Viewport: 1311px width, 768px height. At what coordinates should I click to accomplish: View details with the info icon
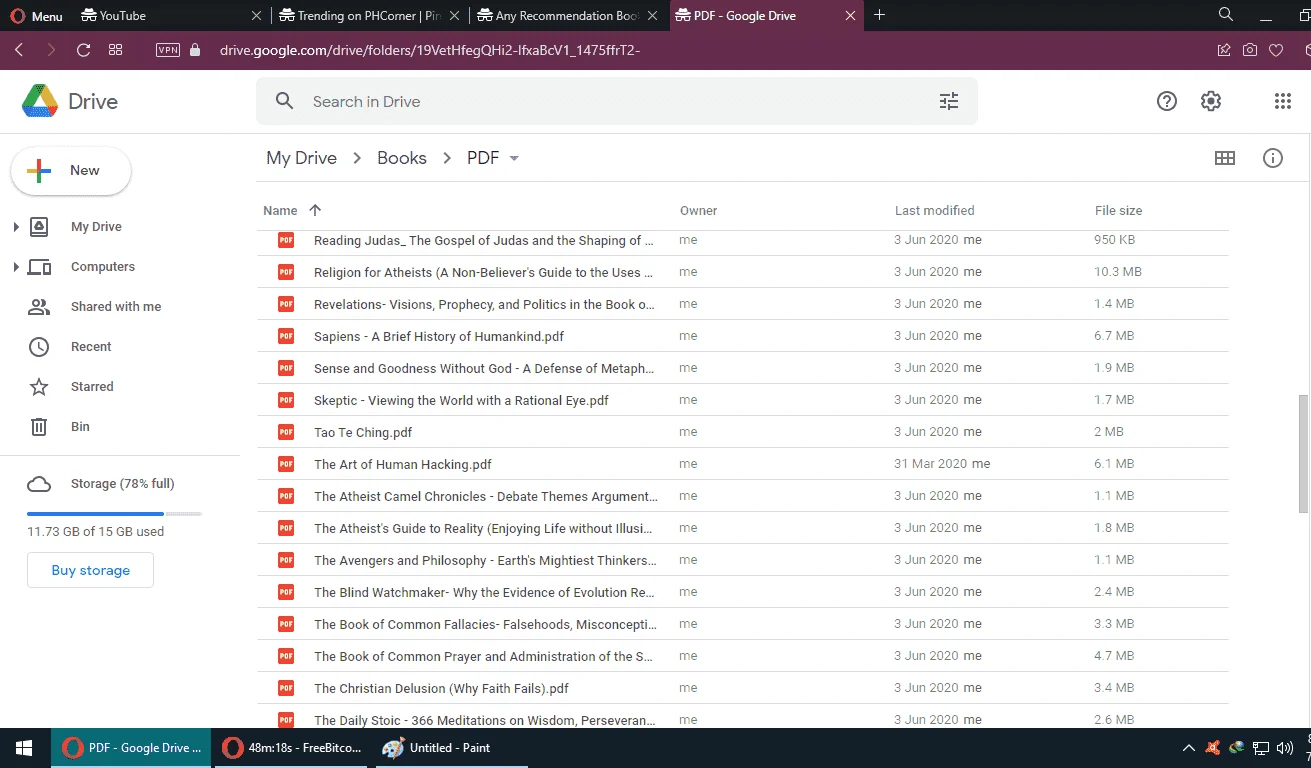1273,158
